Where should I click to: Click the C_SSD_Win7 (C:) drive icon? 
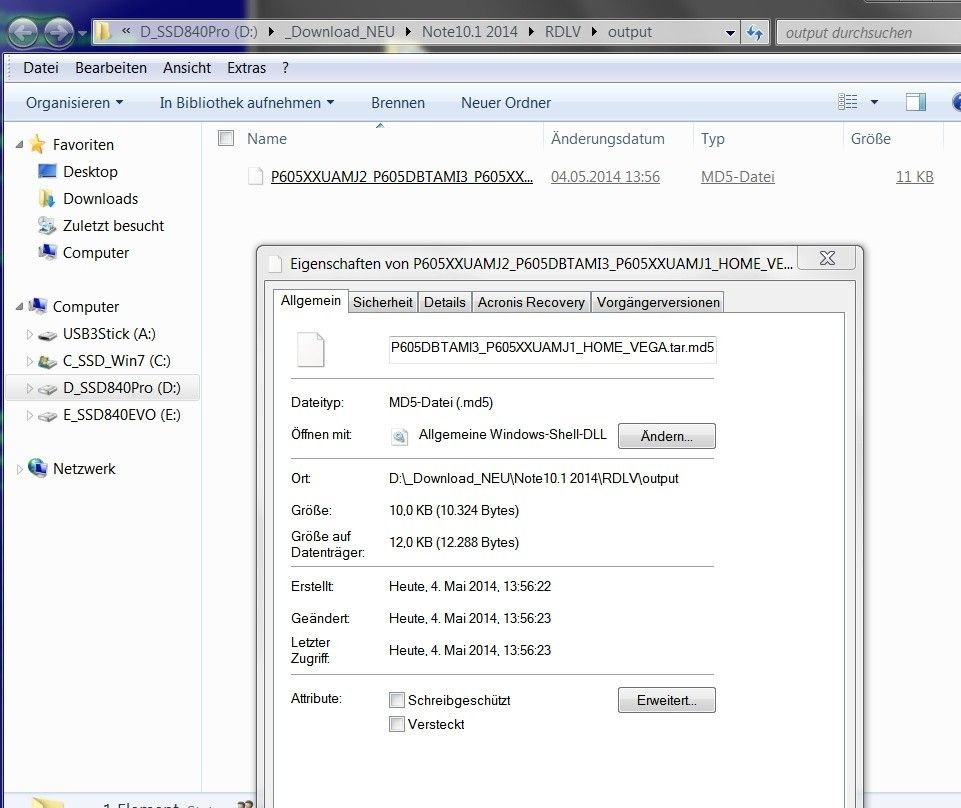[47, 361]
